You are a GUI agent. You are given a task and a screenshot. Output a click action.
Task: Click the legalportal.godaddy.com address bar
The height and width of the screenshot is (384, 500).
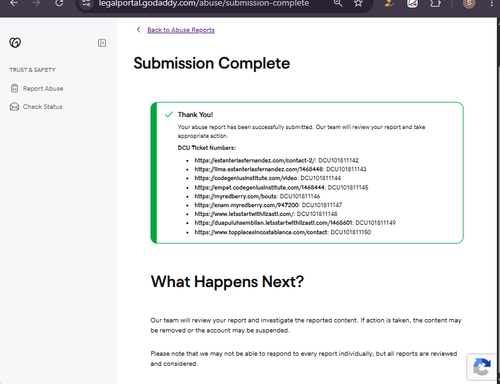point(204,4)
